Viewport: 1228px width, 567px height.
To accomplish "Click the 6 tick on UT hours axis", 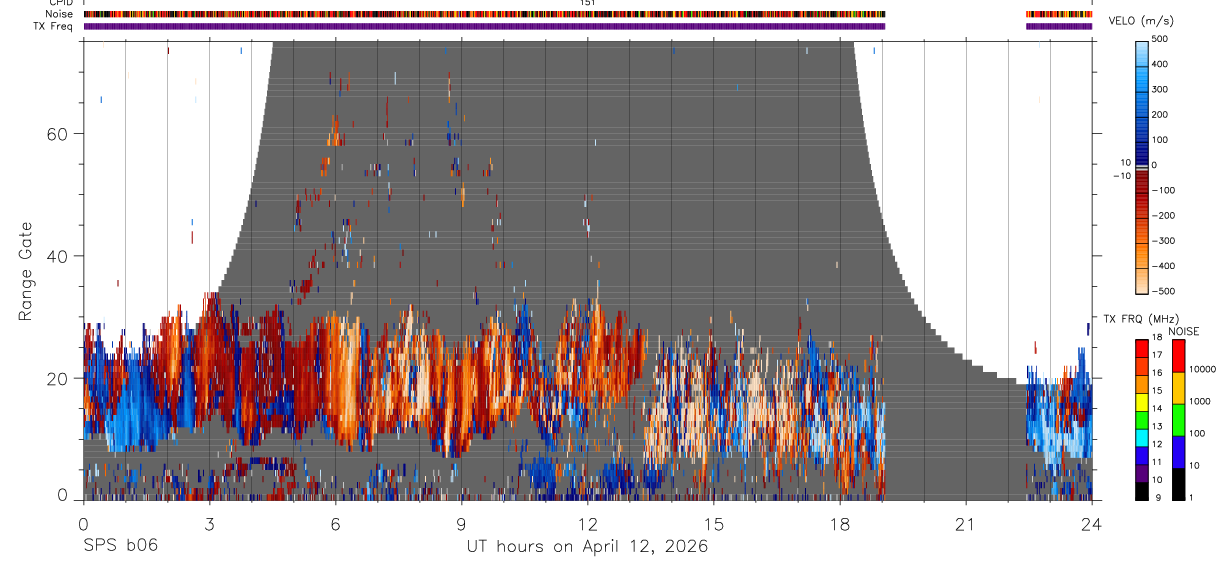I will (336, 524).
